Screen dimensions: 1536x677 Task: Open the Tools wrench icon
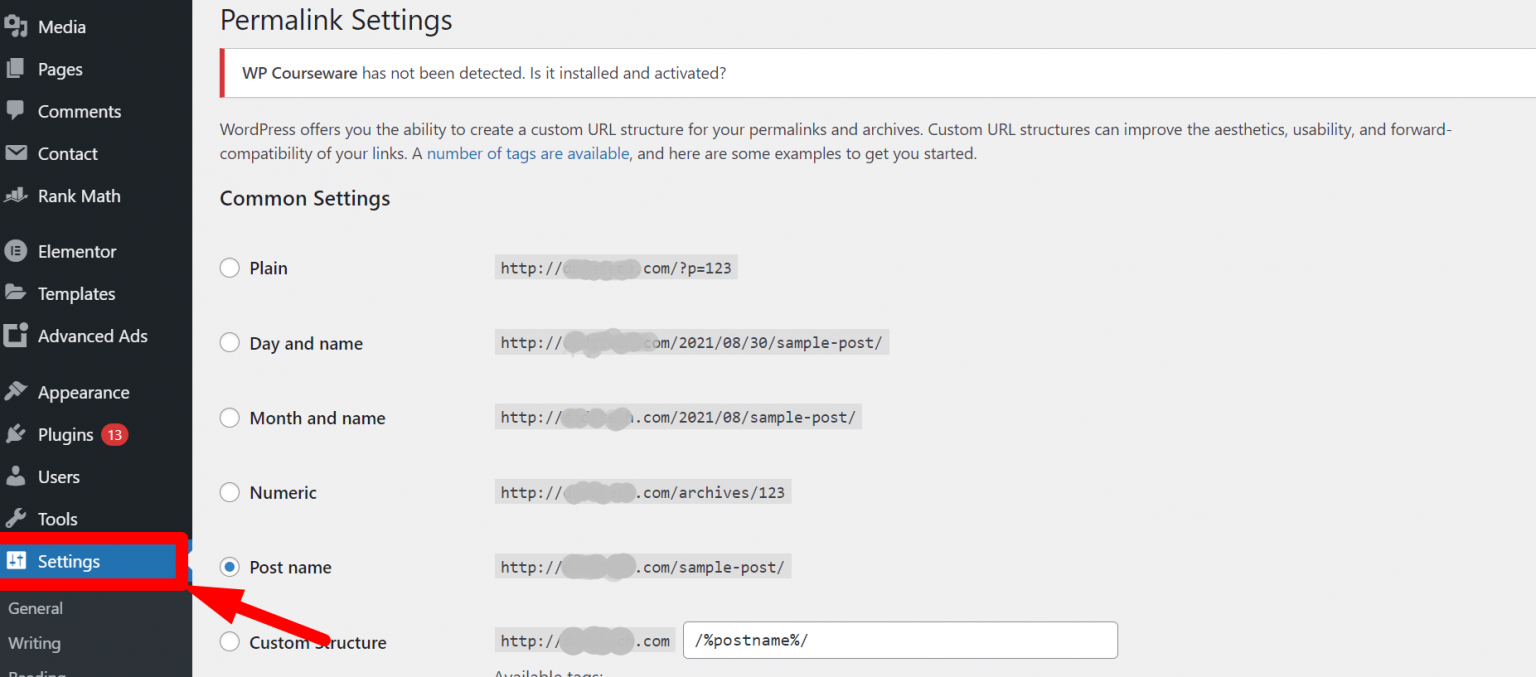(x=16, y=518)
